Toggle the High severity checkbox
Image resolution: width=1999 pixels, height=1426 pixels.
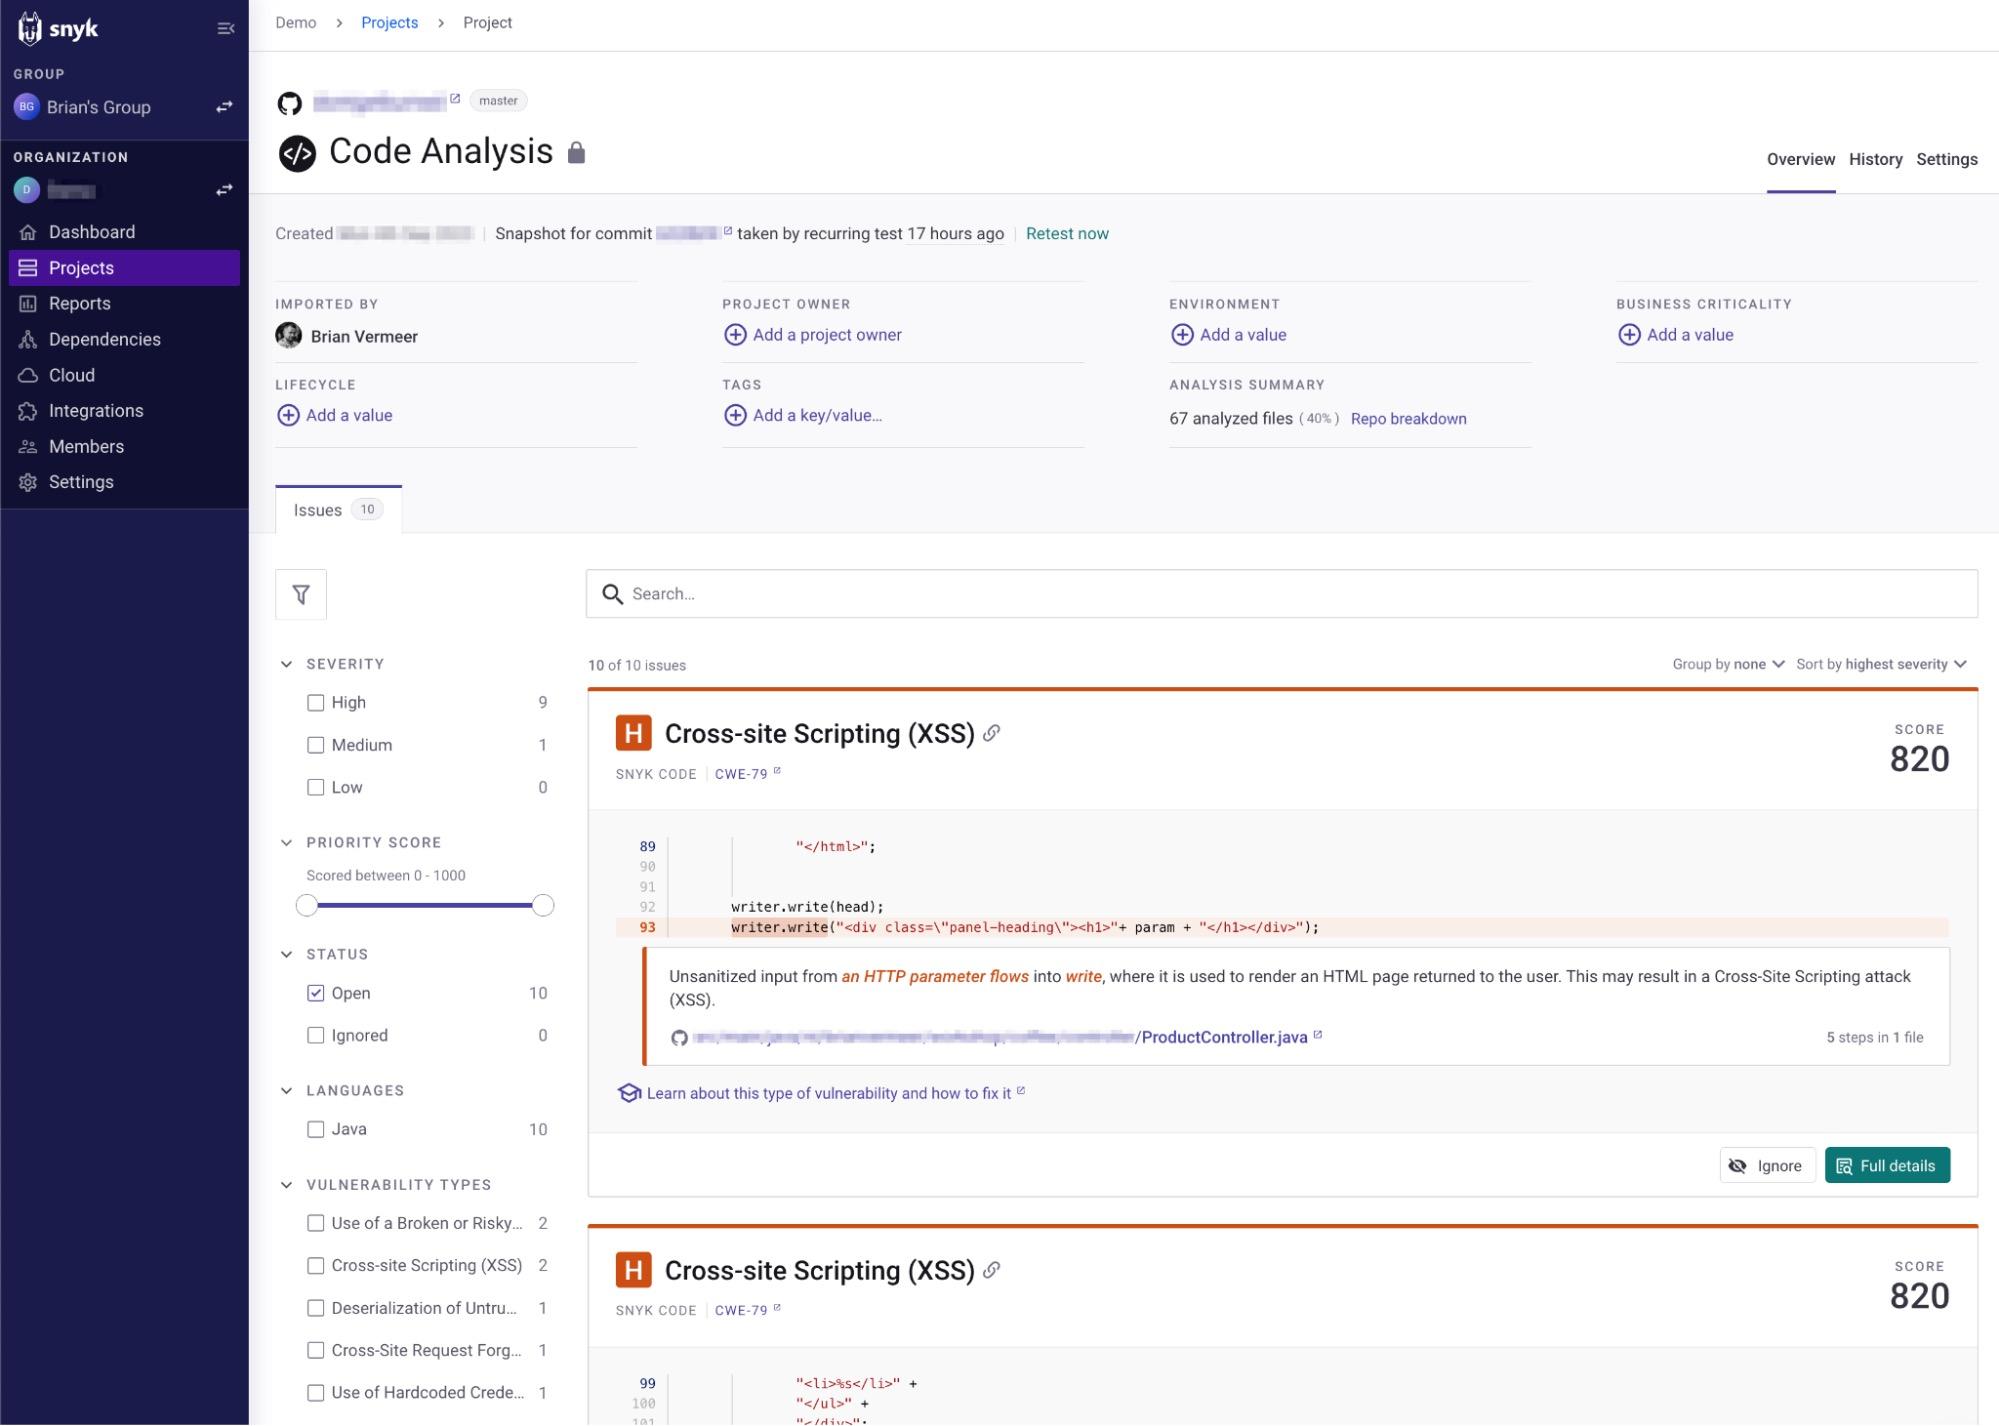tap(316, 702)
